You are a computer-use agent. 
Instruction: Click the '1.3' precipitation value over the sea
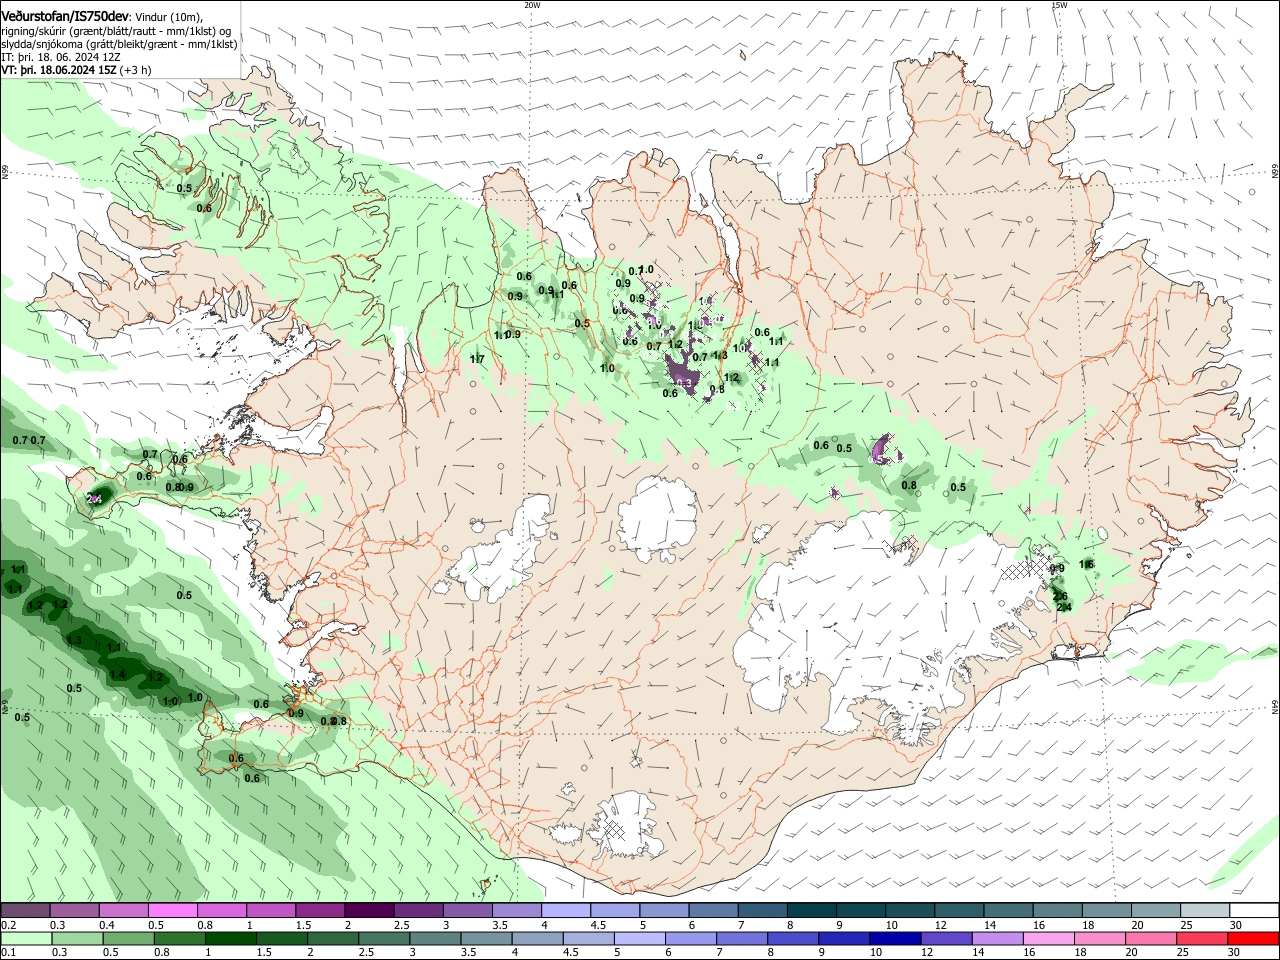coord(74,641)
